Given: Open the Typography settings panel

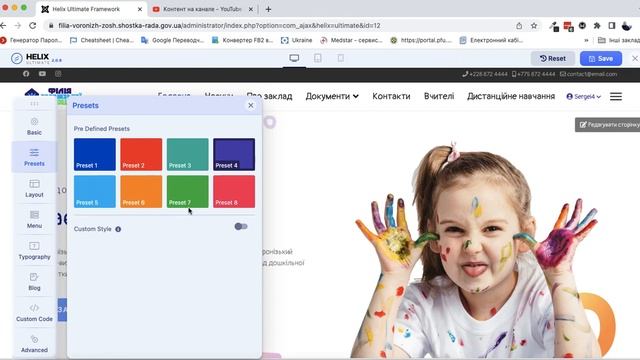Looking at the screenshot, I should point(34,250).
